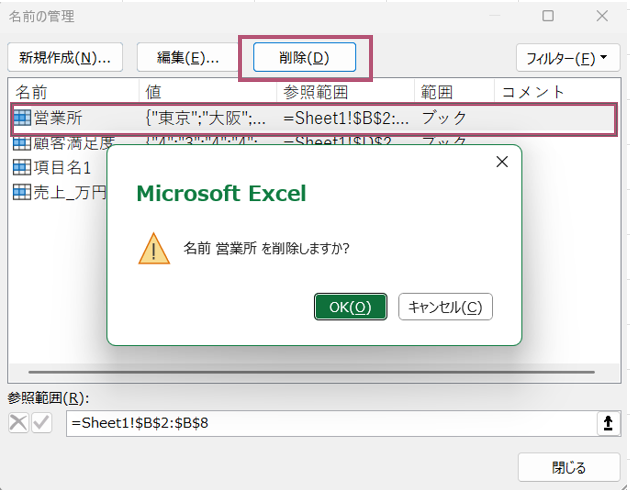Sort by the 名前 column header
Screen dimensions: 630x490
pyautogui.click(x=74, y=92)
